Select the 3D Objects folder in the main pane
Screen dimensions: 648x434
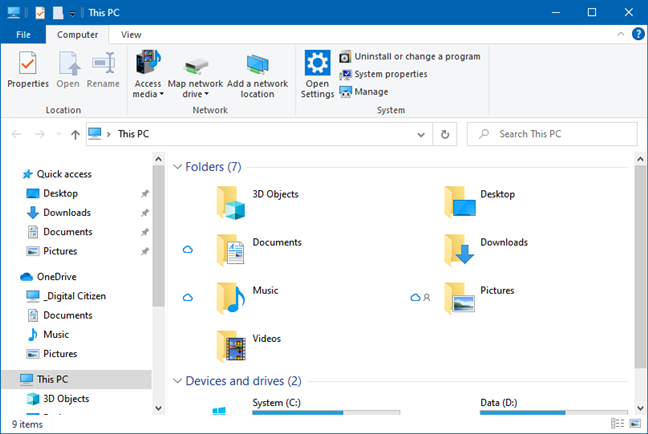258,203
